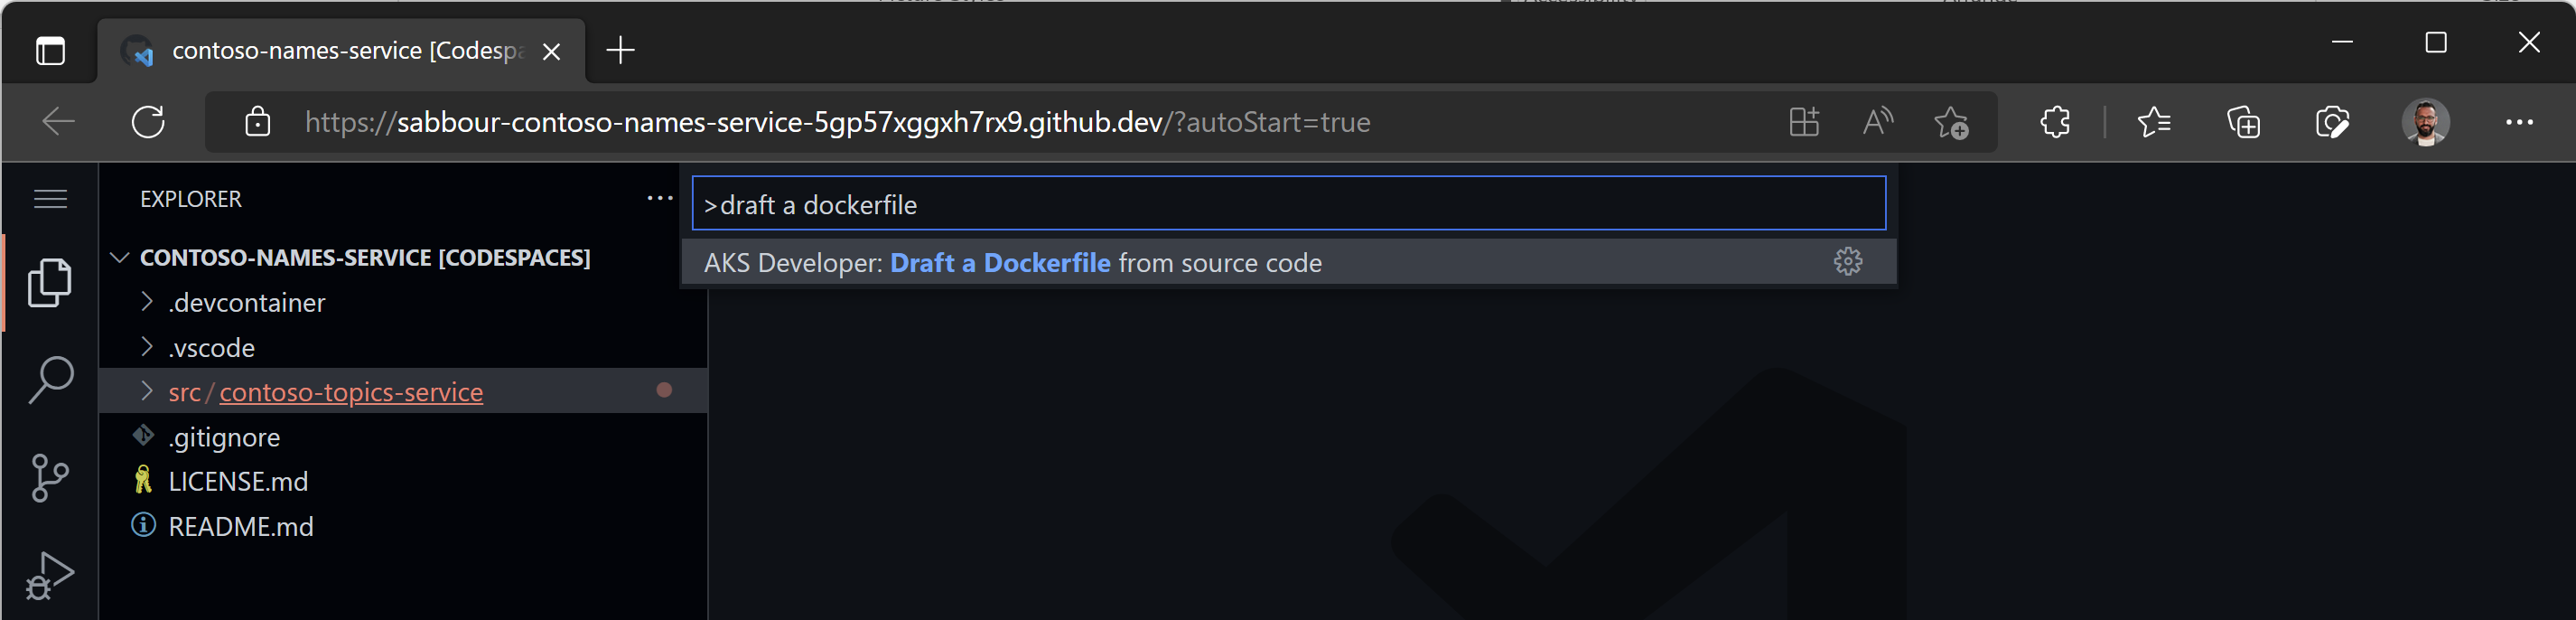Screen dimensions: 2576x620
Task: Open browser Extensions menu
Action: coord(2055,122)
